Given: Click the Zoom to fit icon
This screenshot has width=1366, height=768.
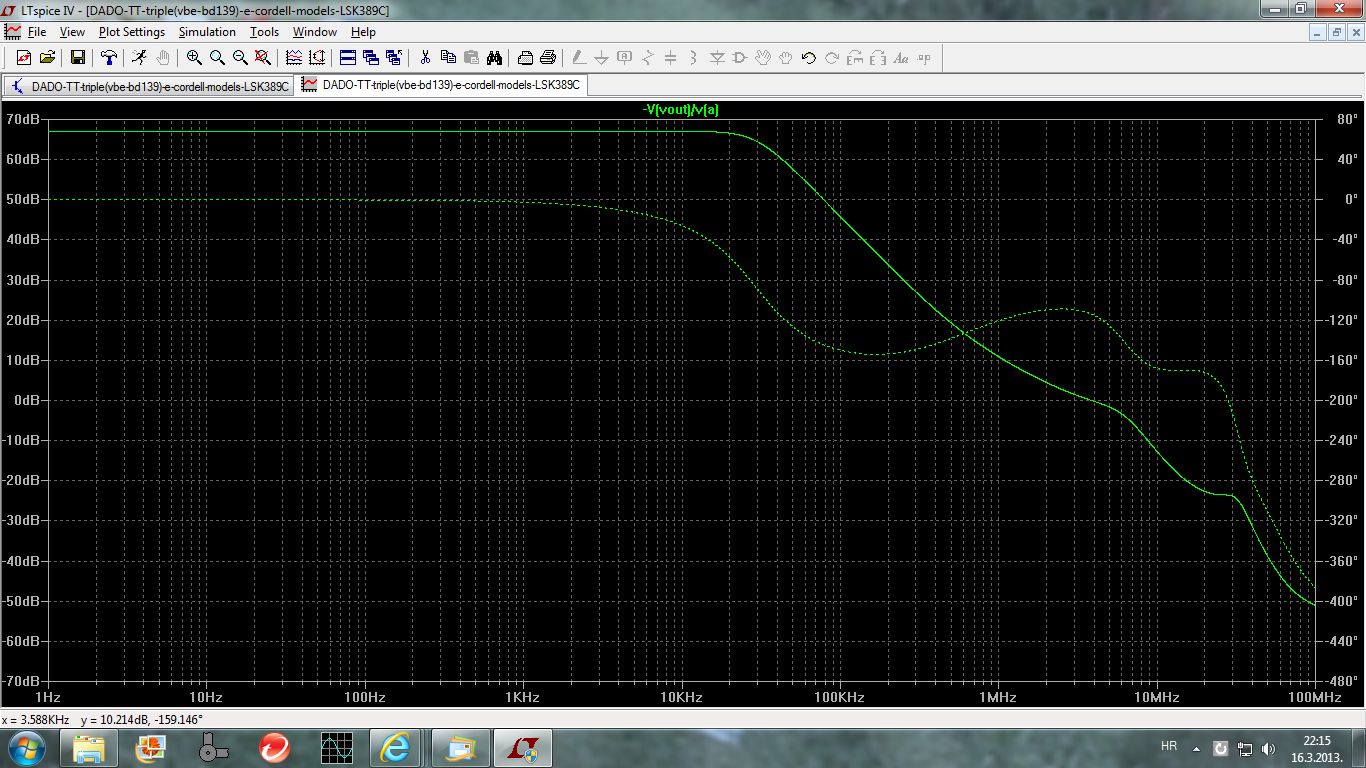Looking at the screenshot, I should pyautogui.click(x=263, y=58).
